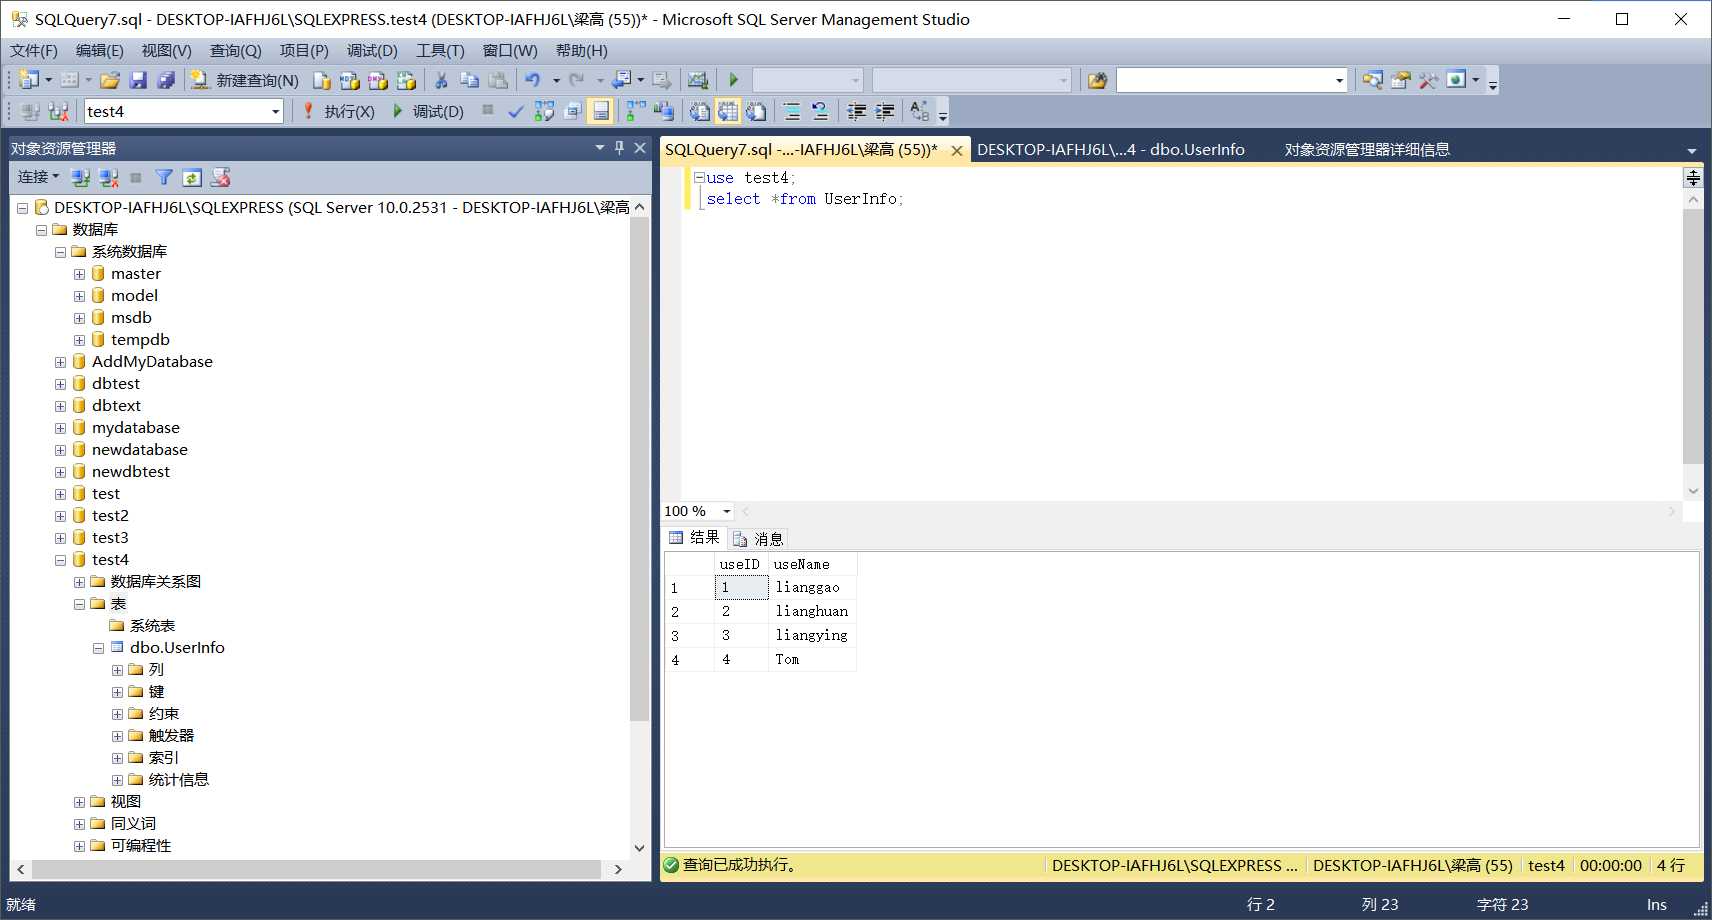Click the Decrease Indent icon

coord(856,111)
